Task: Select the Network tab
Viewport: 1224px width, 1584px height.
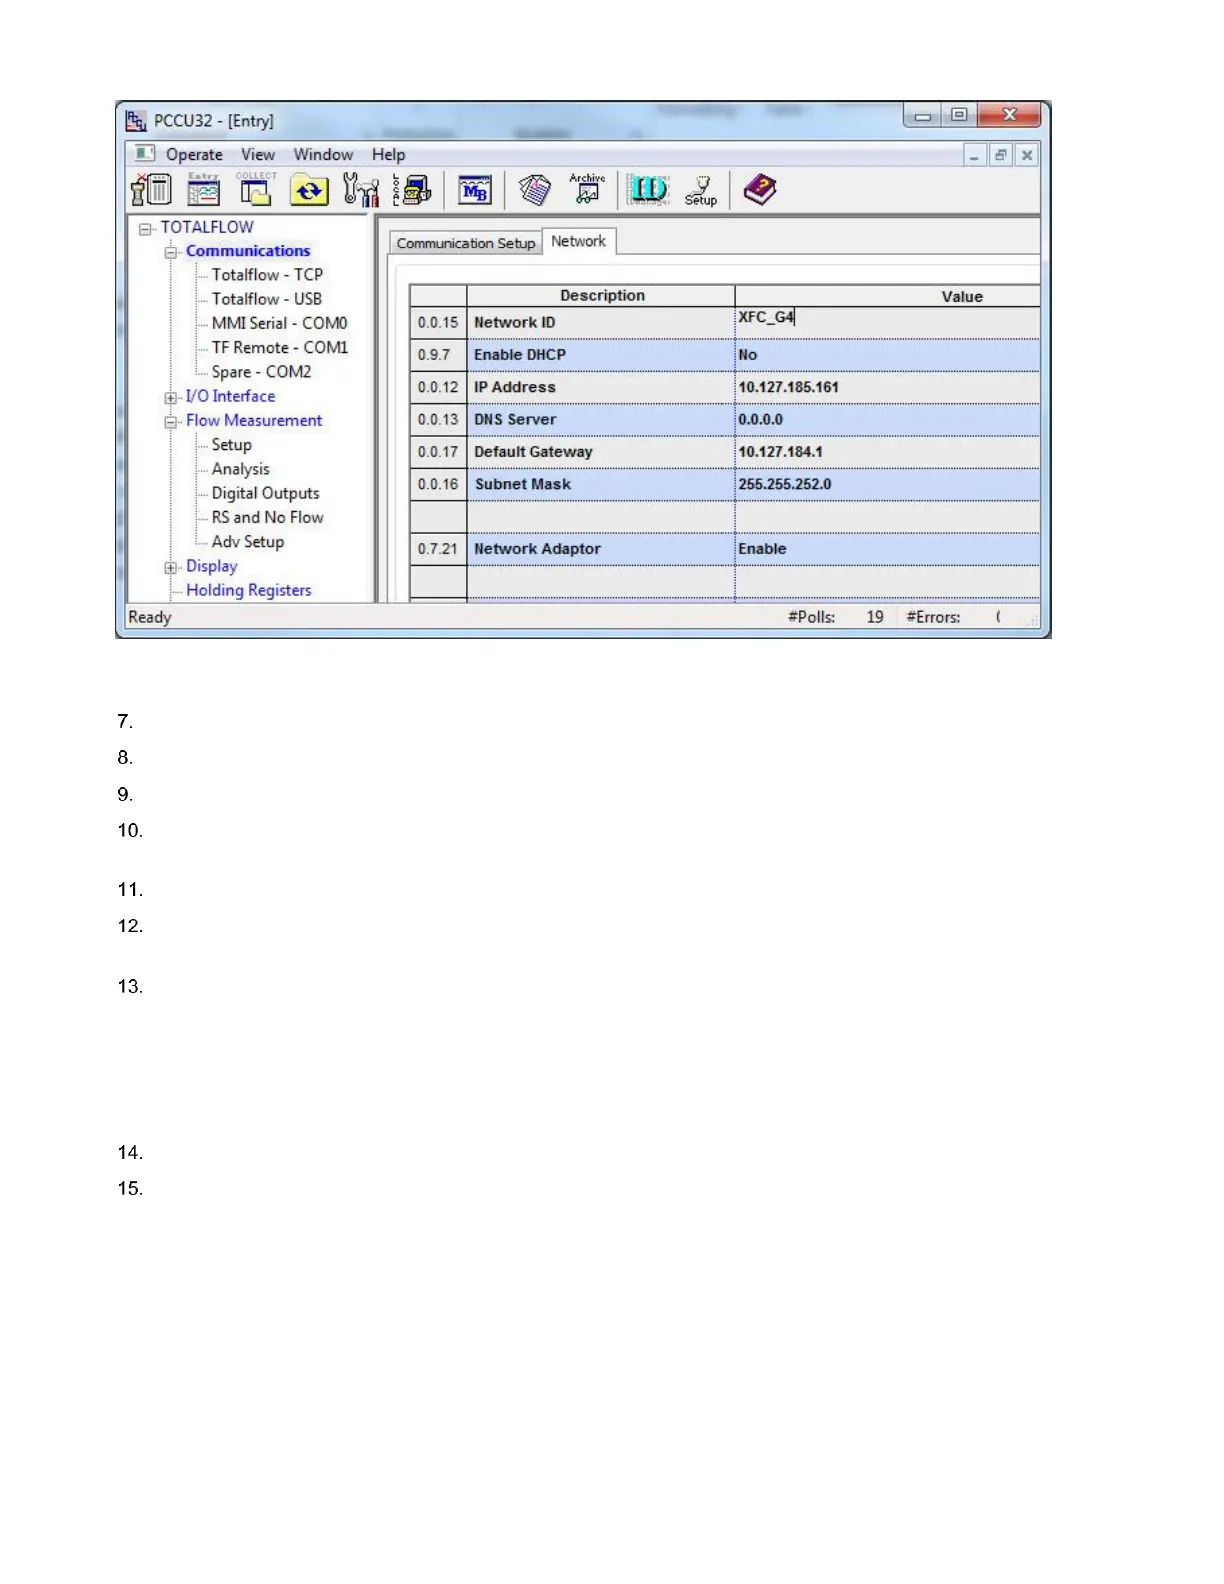Action: coord(579,241)
